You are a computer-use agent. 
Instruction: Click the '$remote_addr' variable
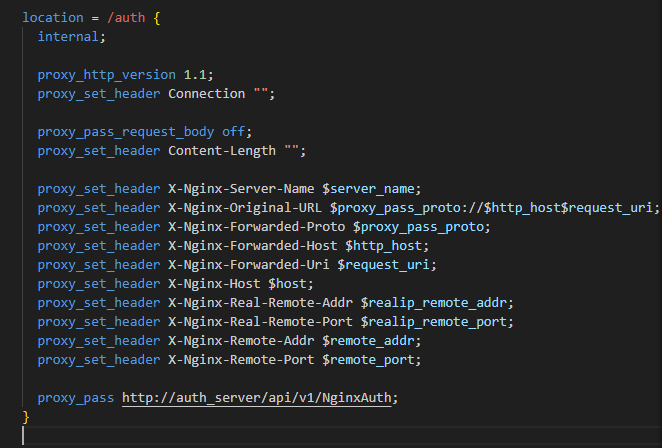[x=368, y=341]
